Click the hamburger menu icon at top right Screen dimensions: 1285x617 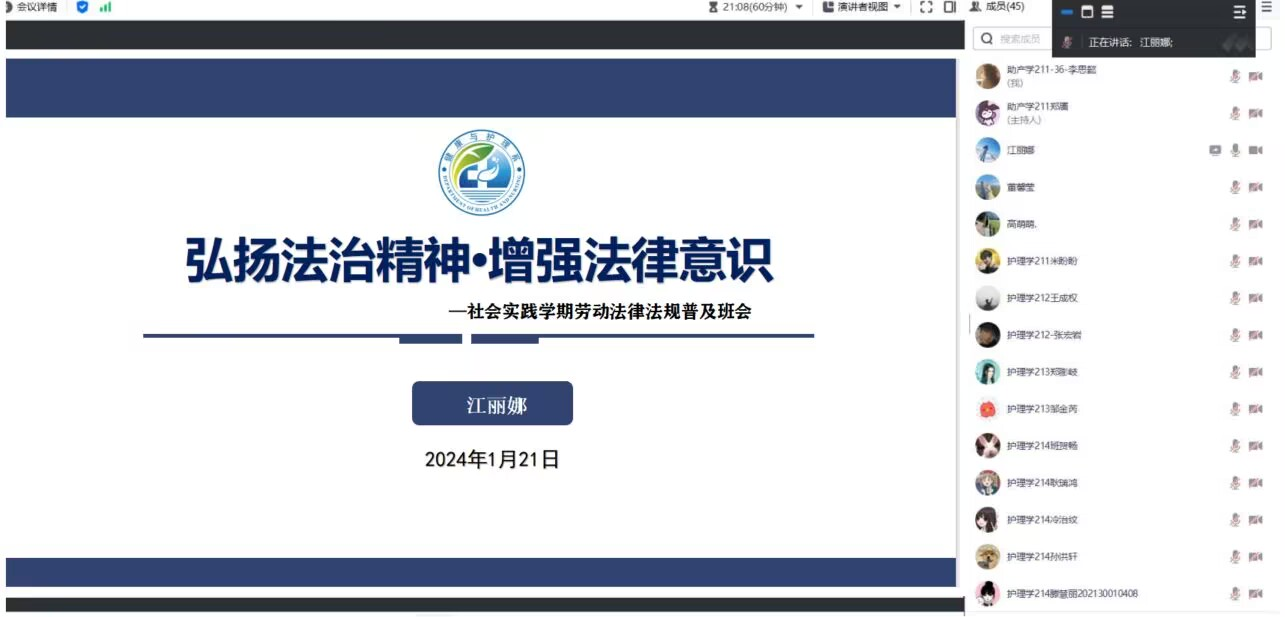(1266, 6)
